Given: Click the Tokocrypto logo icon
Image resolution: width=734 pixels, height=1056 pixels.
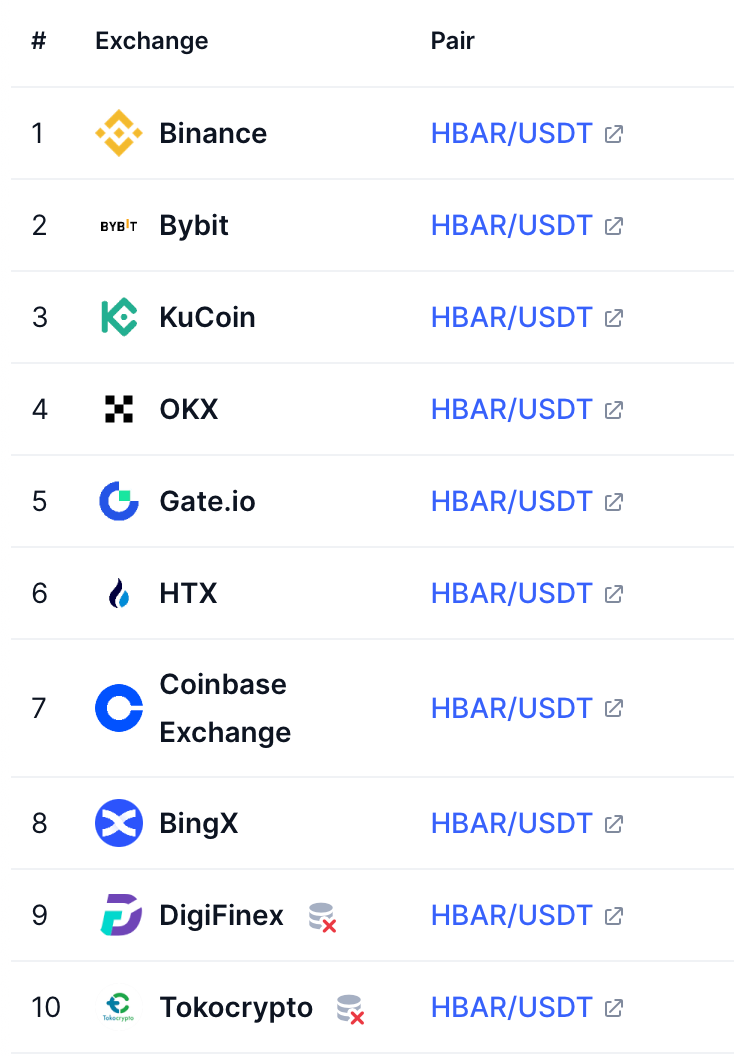Looking at the screenshot, I should point(118,1007).
